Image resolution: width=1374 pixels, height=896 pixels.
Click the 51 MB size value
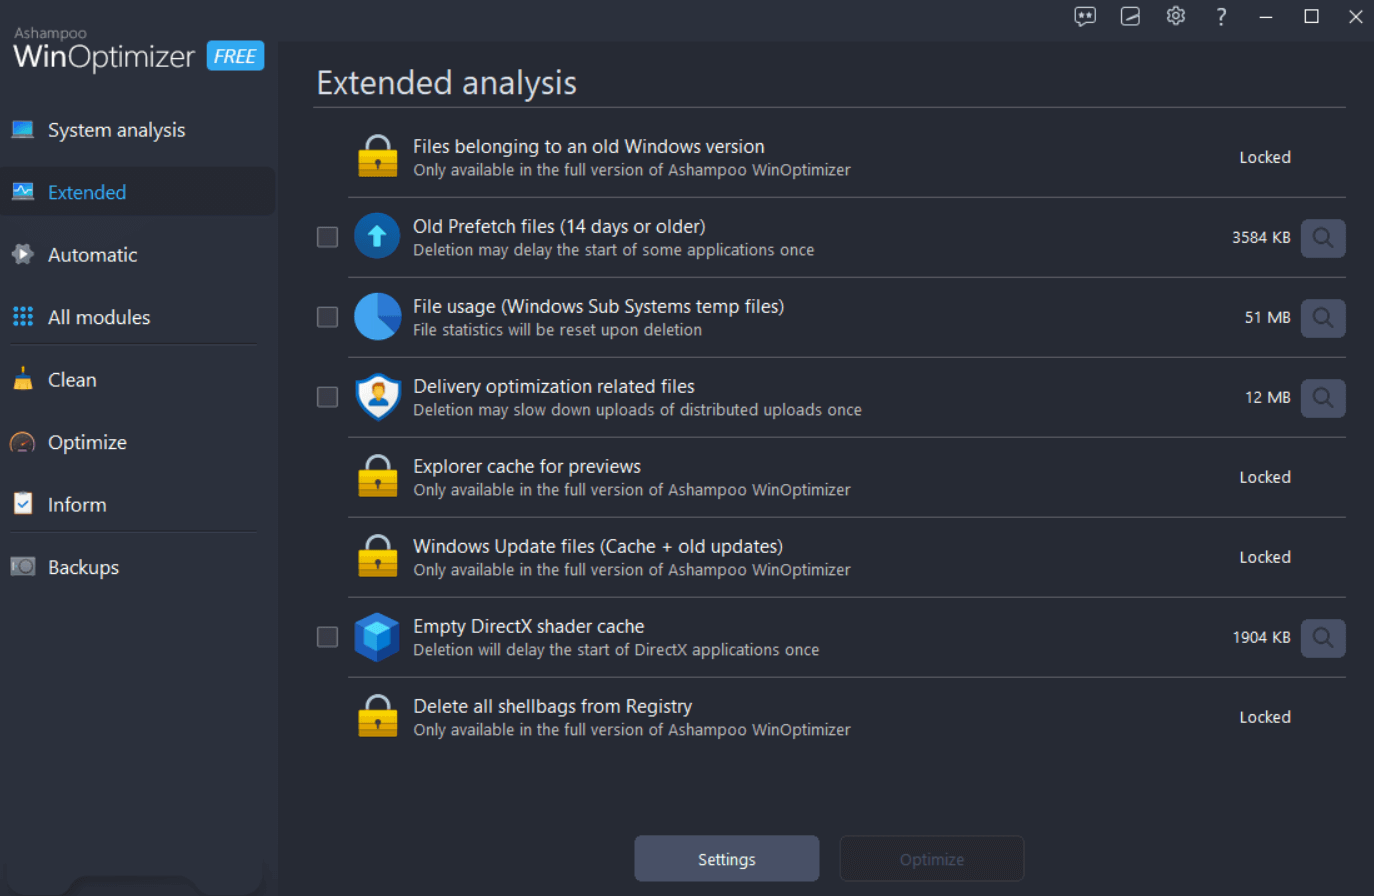tap(1267, 317)
